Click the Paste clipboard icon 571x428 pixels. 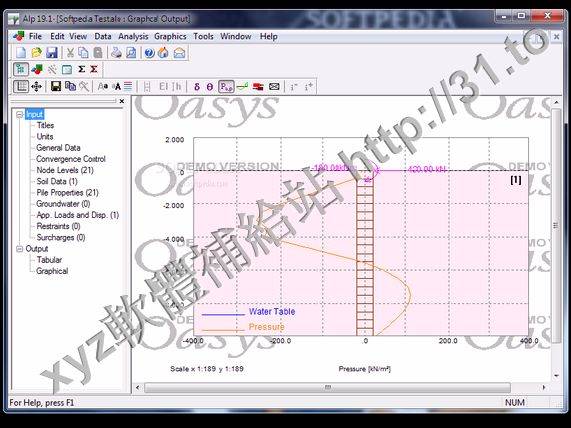pos(98,53)
